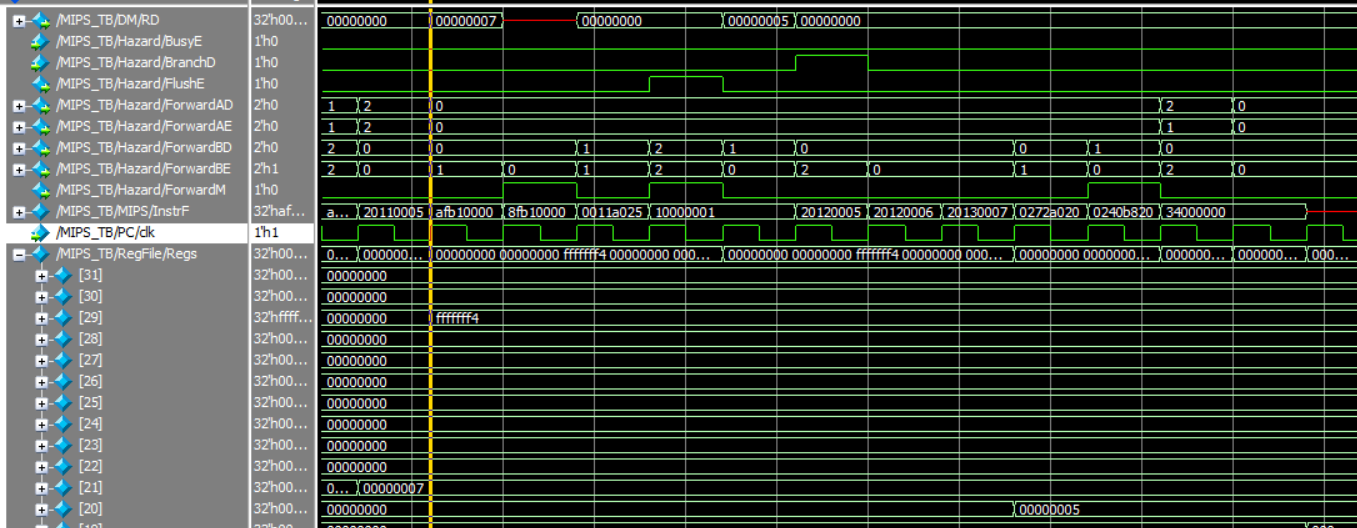
Task: Click the diamond icon of register [23]
Action: tap(63, 445)
